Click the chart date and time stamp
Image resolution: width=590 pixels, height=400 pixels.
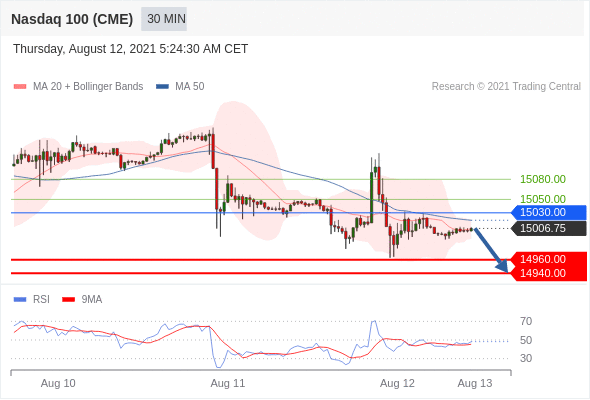pyautogui.click(x=130, y=49)
